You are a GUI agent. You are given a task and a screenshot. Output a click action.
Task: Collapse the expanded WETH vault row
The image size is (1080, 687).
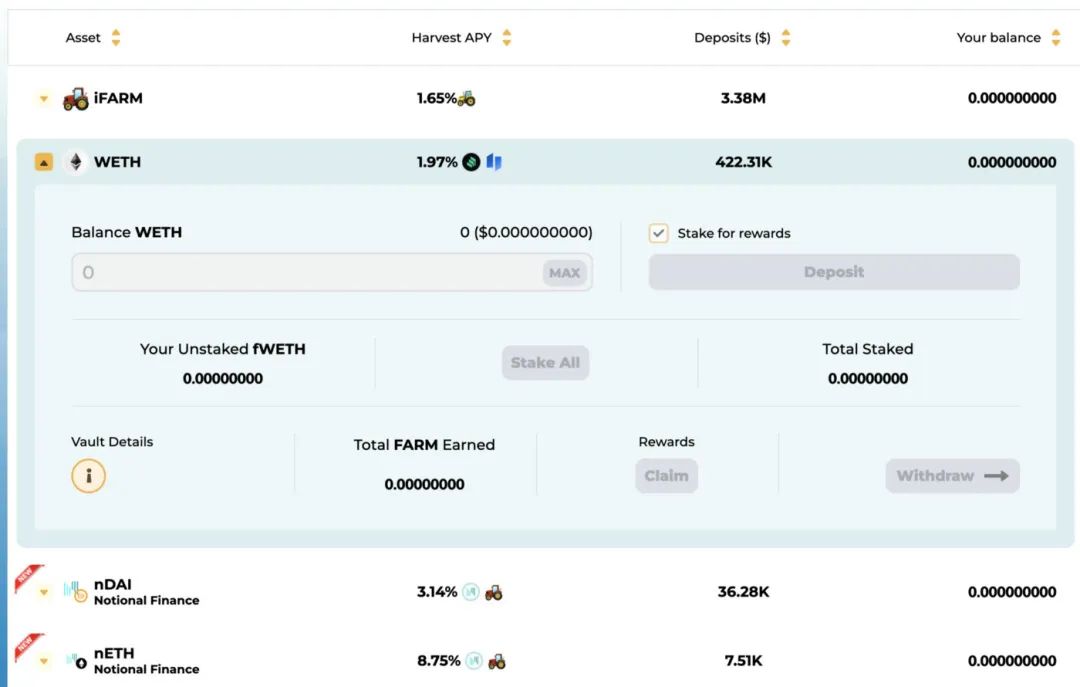click(x=43, y=162)
